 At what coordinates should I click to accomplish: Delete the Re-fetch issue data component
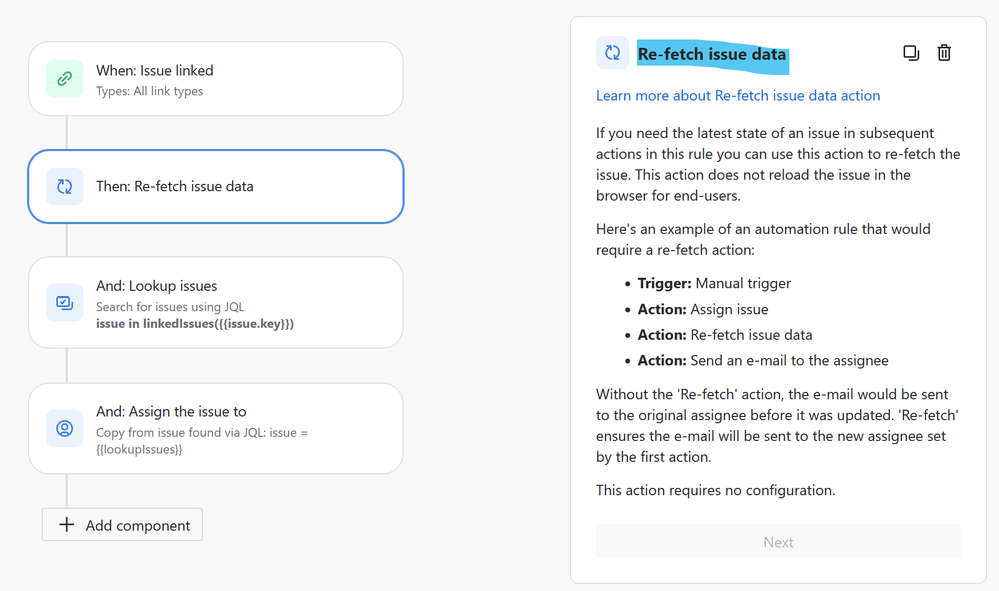click(x=944, y=53)
